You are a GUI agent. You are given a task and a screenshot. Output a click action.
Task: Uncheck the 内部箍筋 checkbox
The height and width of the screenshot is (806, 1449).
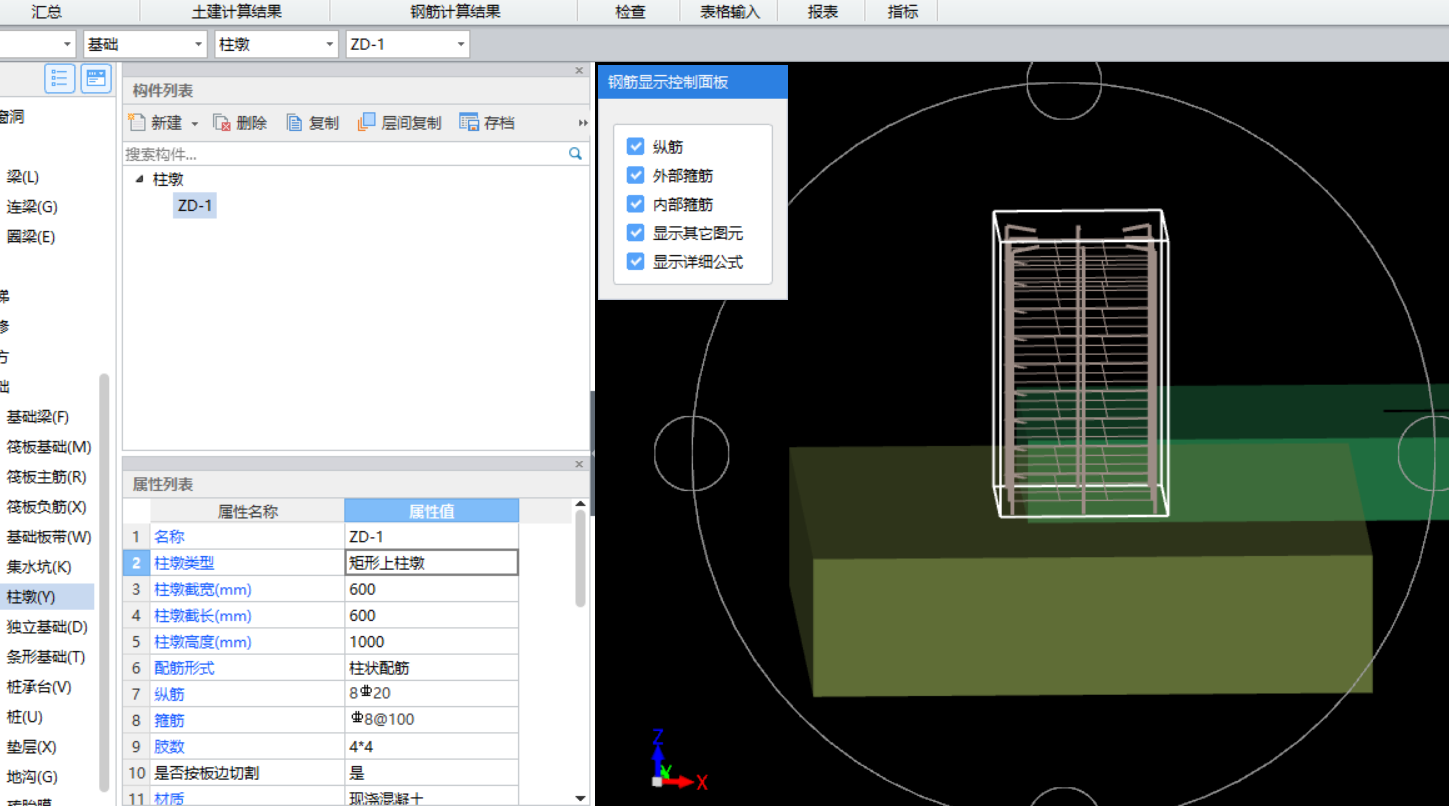[x=635, y=204]
